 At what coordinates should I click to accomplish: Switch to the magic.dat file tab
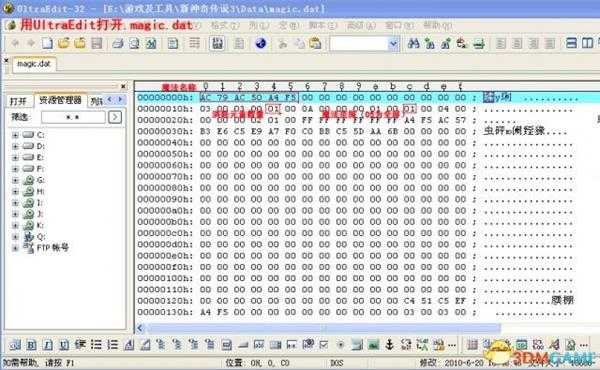click(34, 64)
